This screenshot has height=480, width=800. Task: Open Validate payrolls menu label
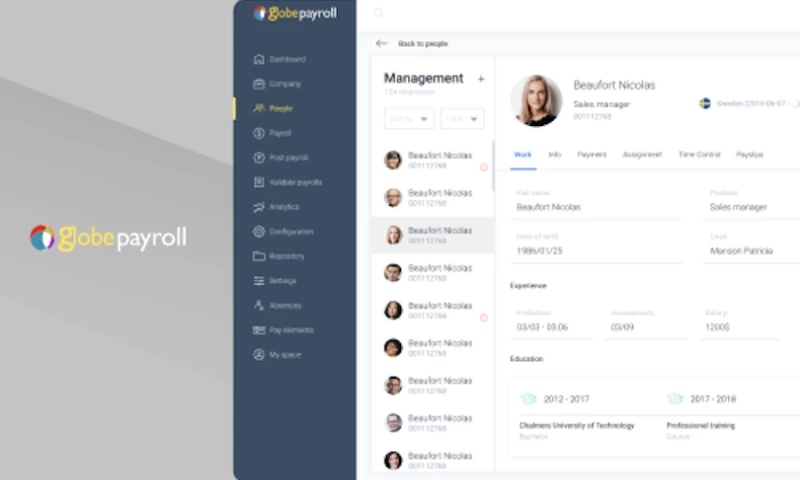tap(296, 183)
